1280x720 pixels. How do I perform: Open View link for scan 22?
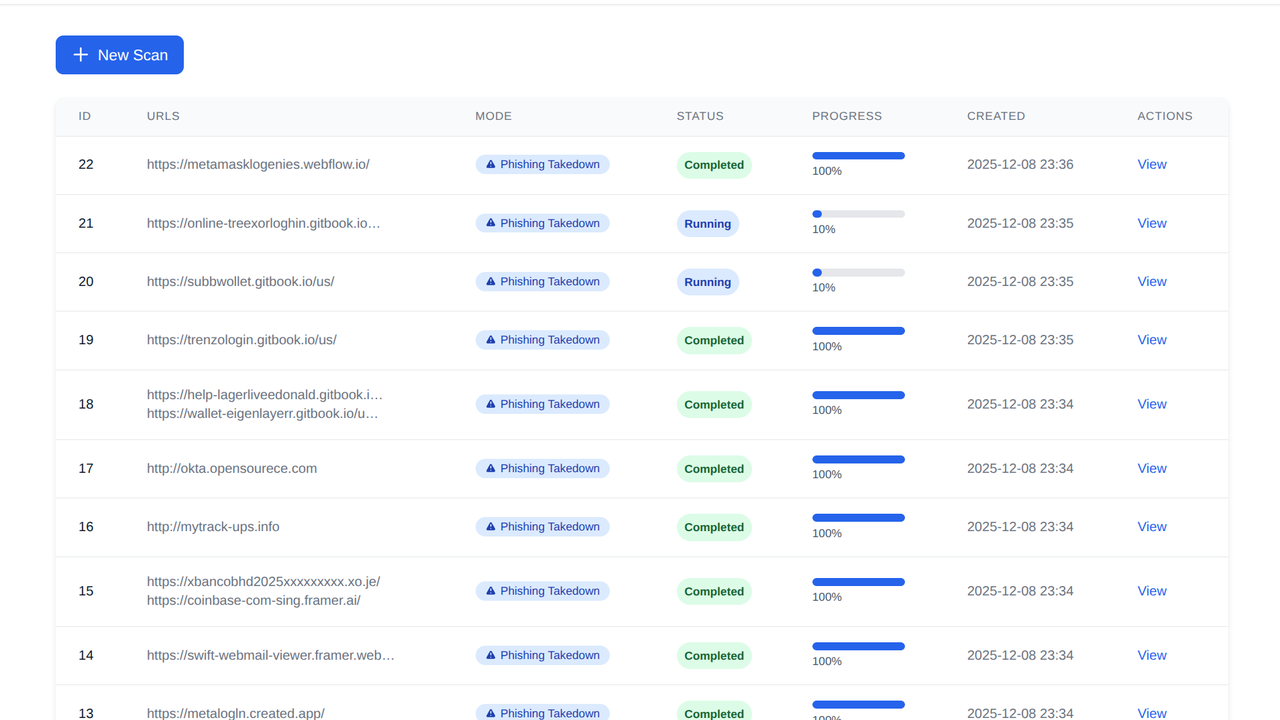1152,164
